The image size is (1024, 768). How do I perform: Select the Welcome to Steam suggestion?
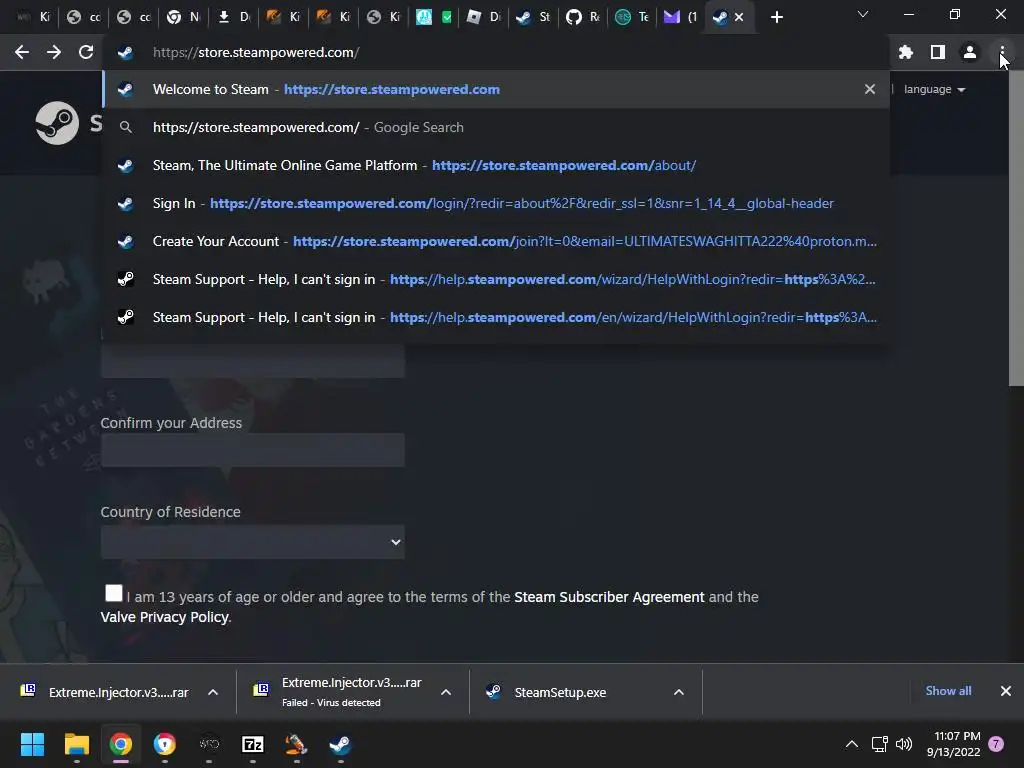(x=496, y=89)
